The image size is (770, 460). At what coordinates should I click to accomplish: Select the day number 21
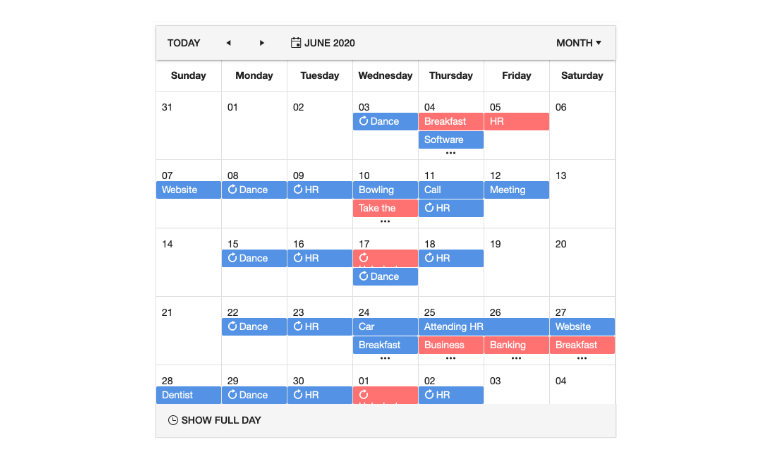(167, 313)
